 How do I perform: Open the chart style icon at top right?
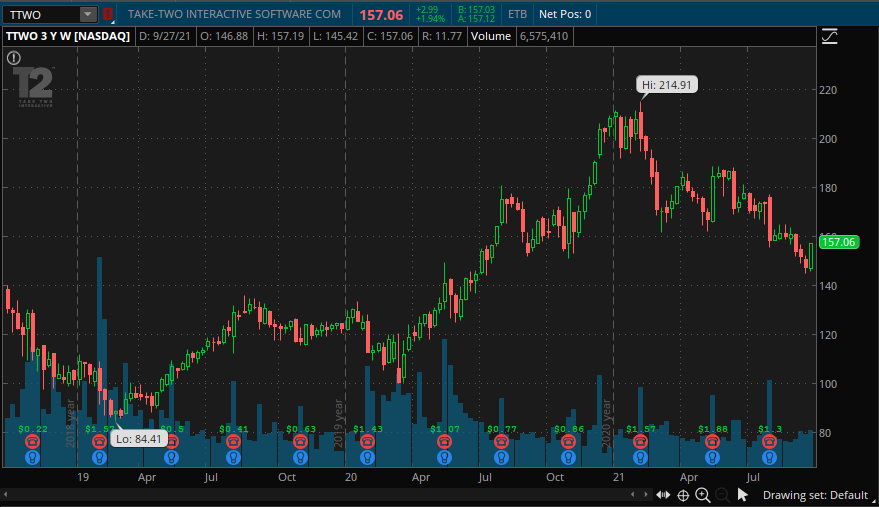pos(829,37)
